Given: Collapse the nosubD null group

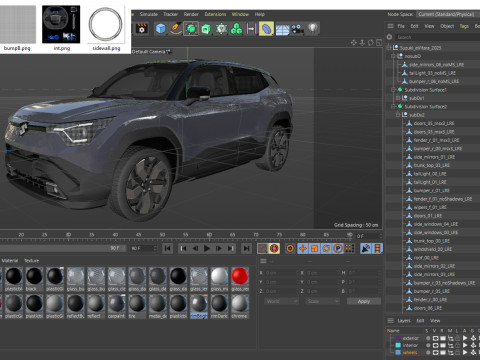Looking at the screenshot, I should click(393, 56).
